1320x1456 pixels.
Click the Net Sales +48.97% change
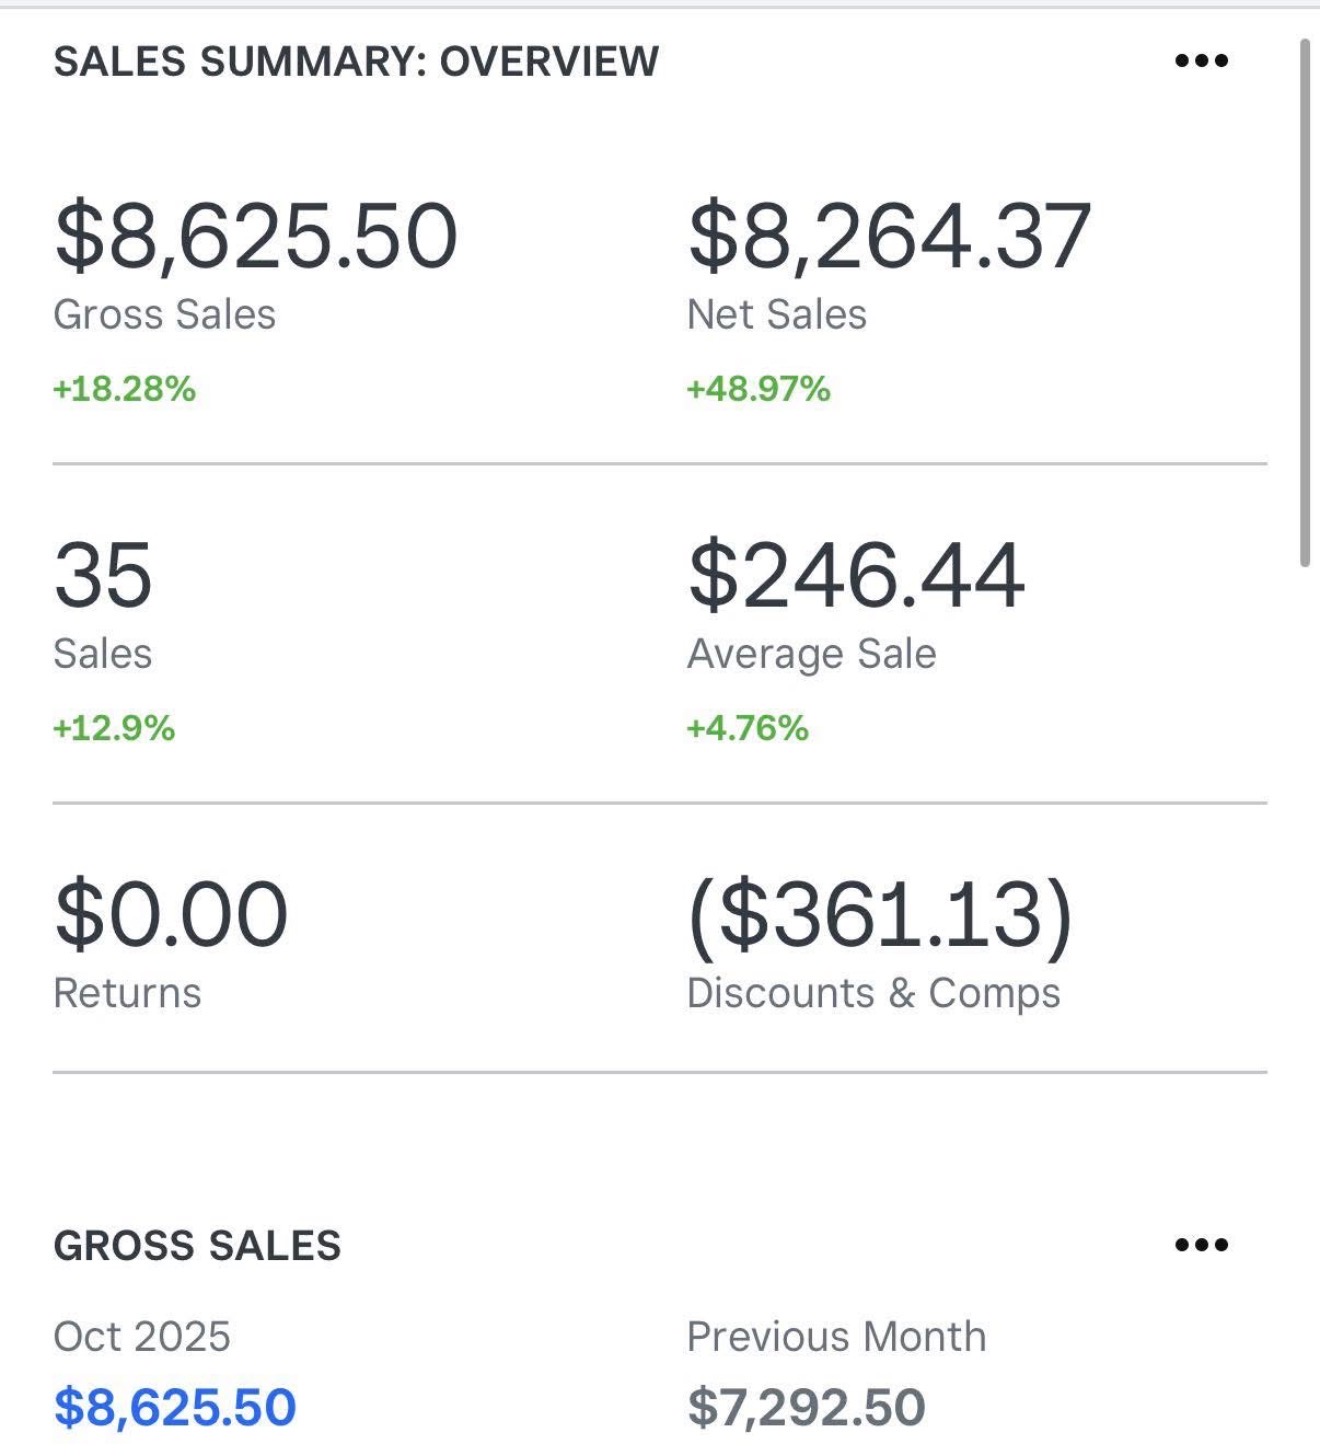pos(758,389)
